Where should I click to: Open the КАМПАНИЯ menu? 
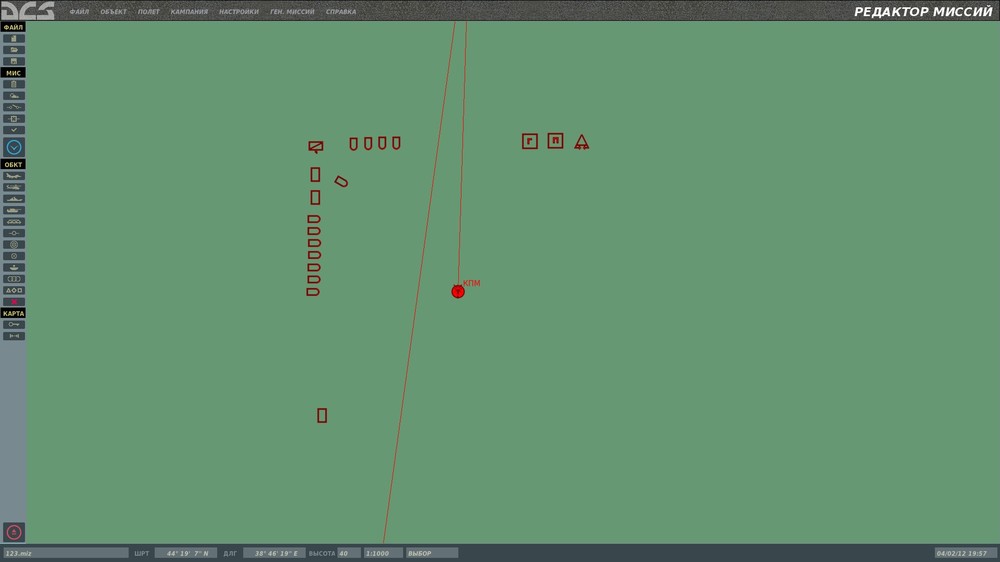189,11
